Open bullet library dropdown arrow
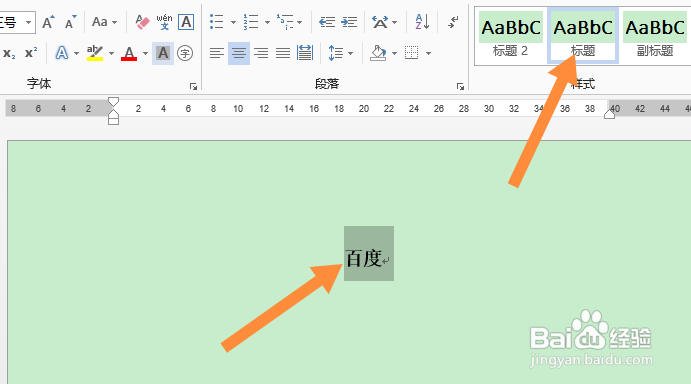This screenshot has width=691, height=384. [x=233, y=22]
